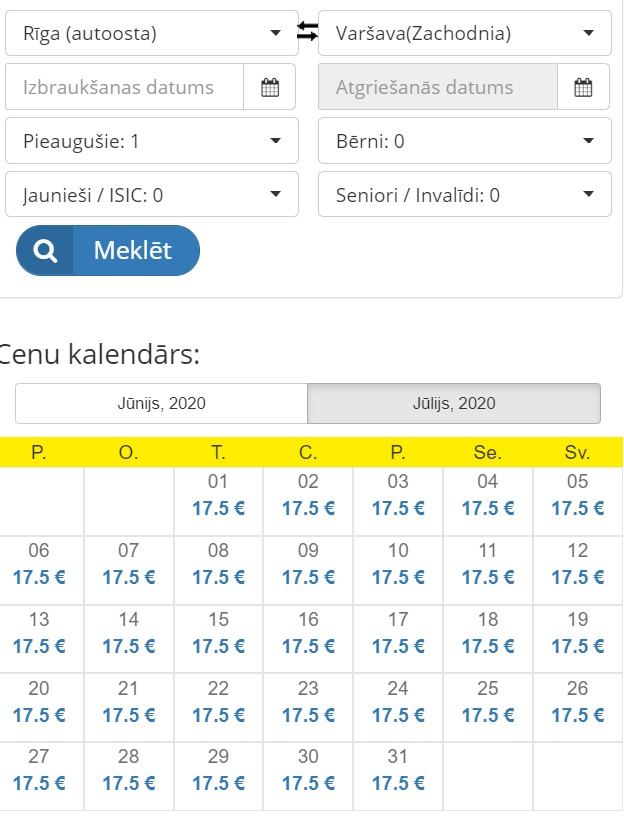The height and width of the screenshot is (816, 624).
Task: Click the Meklēt search button
Action: click(x=108, y=251)
